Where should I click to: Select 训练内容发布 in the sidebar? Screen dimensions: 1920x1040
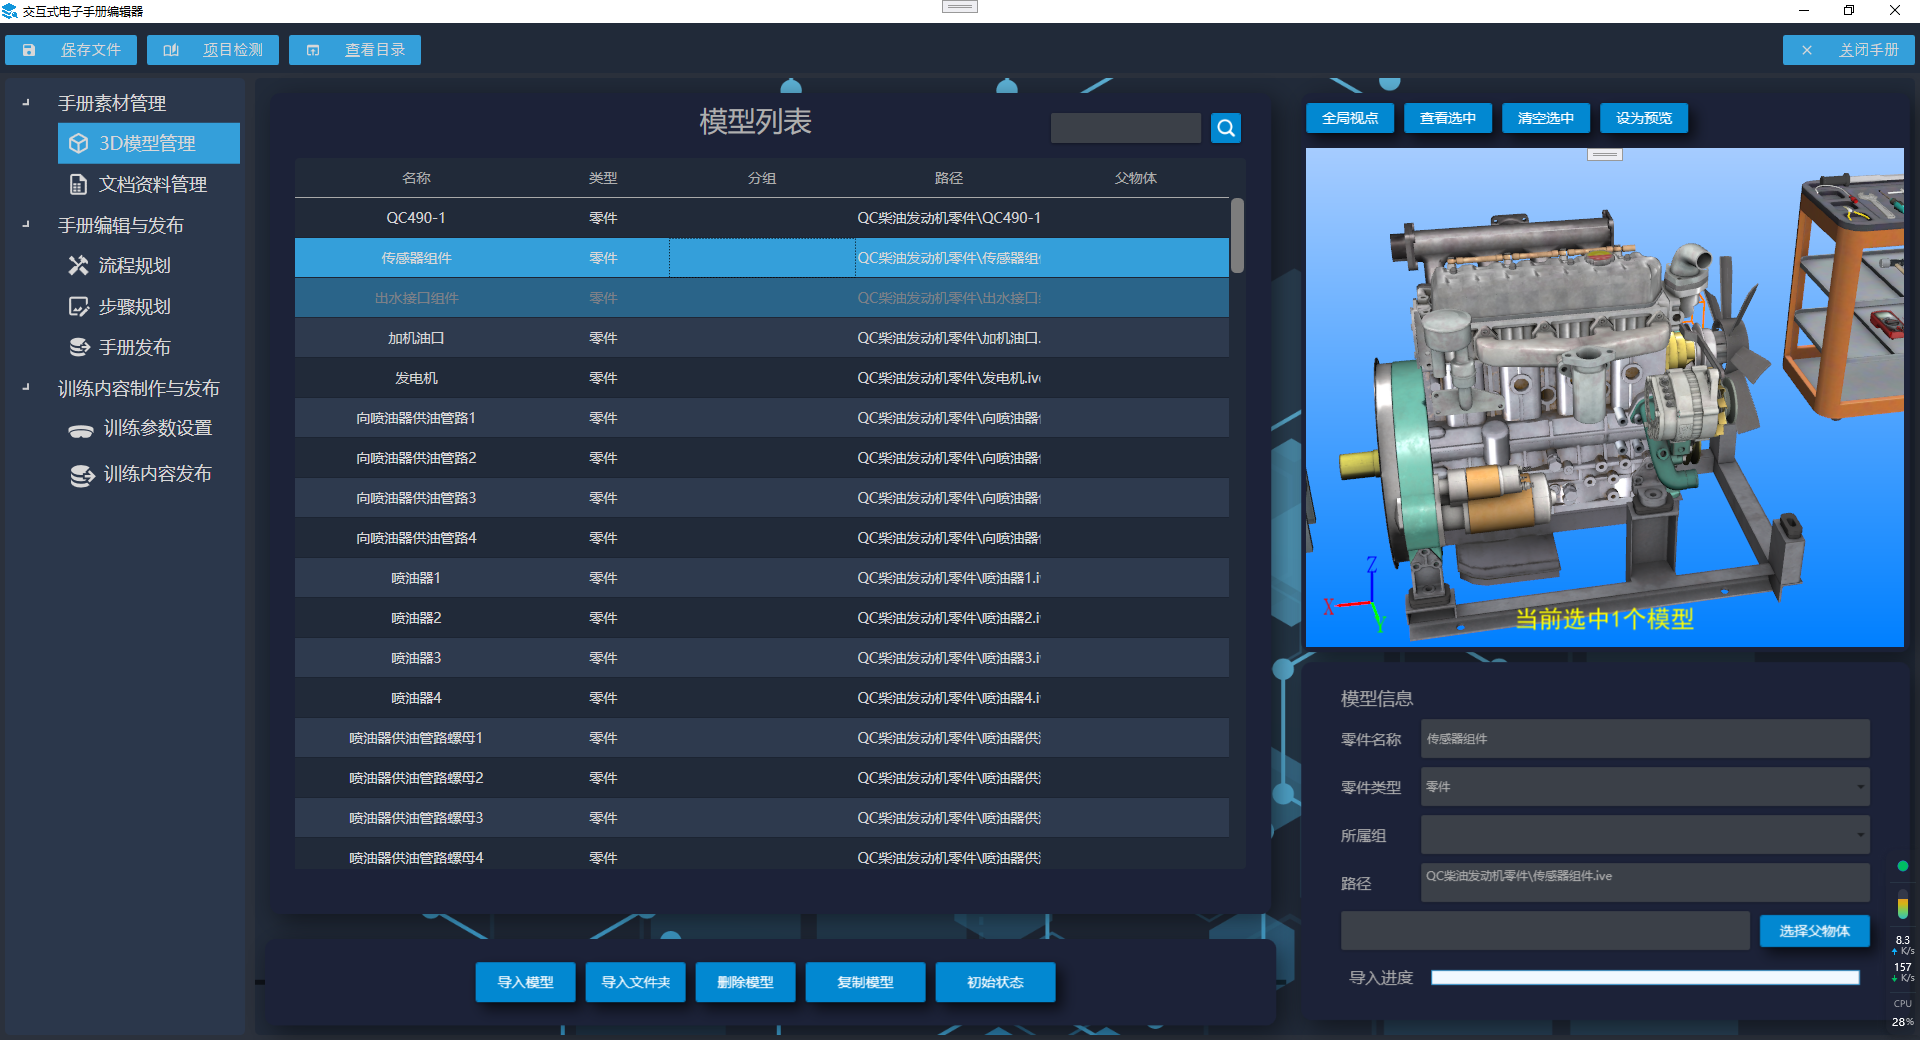(157, 474)
